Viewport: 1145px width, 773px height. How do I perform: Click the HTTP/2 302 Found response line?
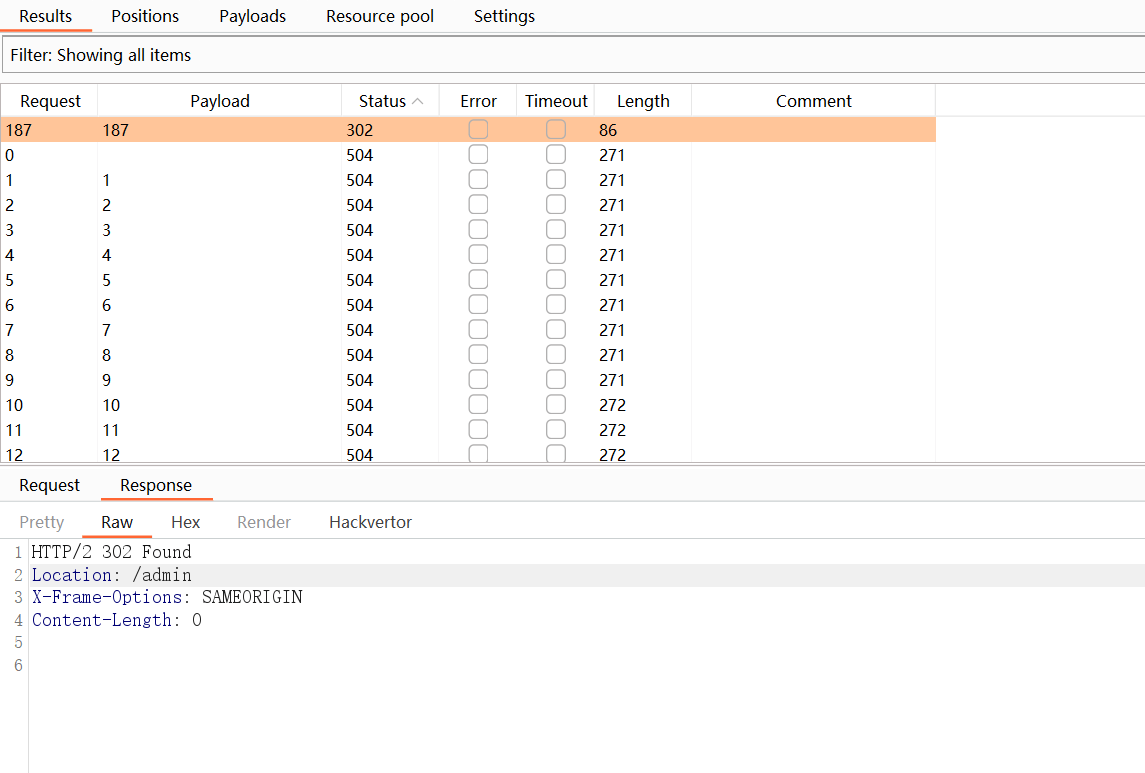pos(111,552)
